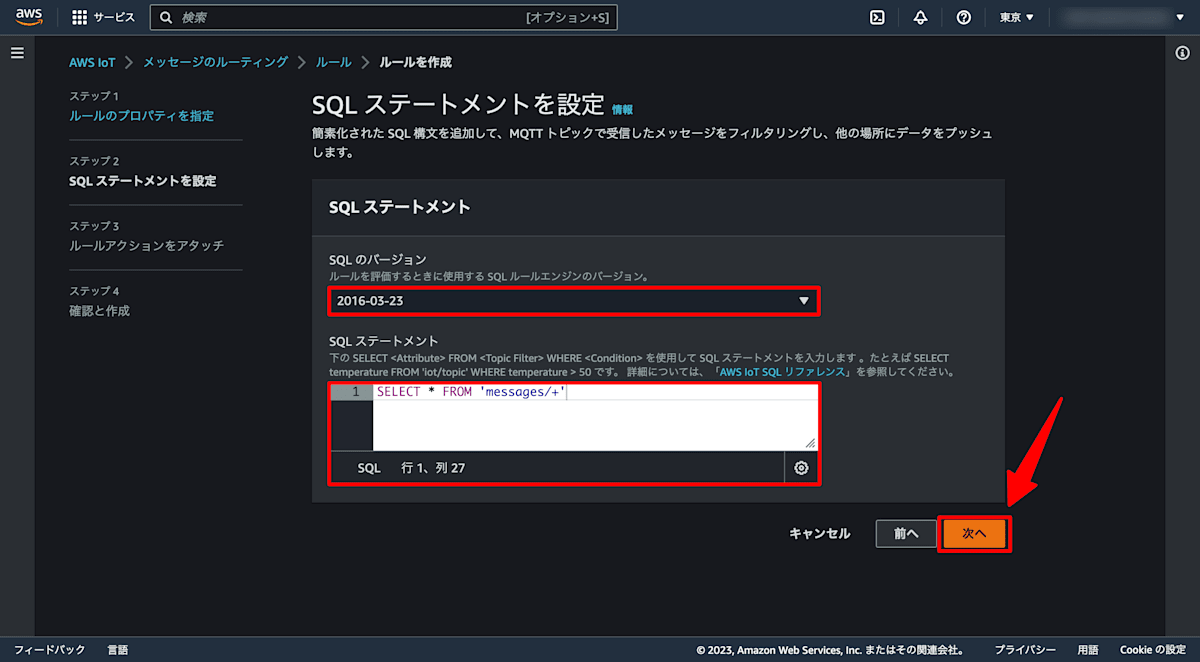The height and width of the screenshot is (662, 1200).
Task: Open プライバシー footer link
Action: tap(1025, 650)
